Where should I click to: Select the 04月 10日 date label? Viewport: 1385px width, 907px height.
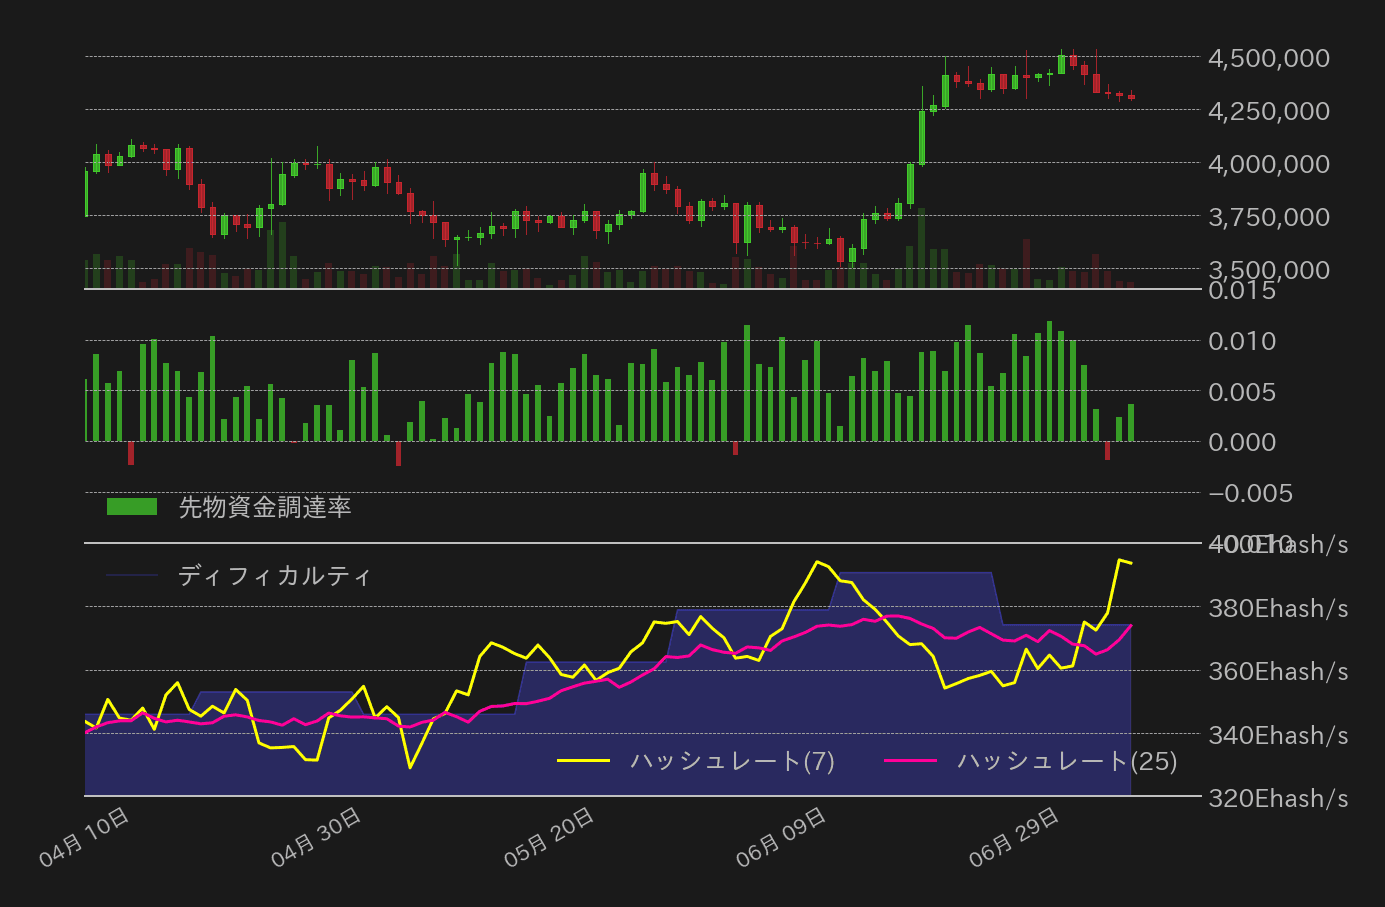85,837
